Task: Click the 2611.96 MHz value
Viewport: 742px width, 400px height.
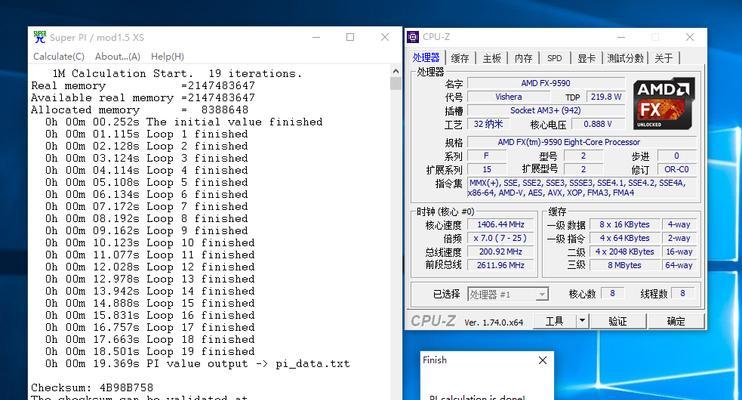Action: tap(501, 265)
